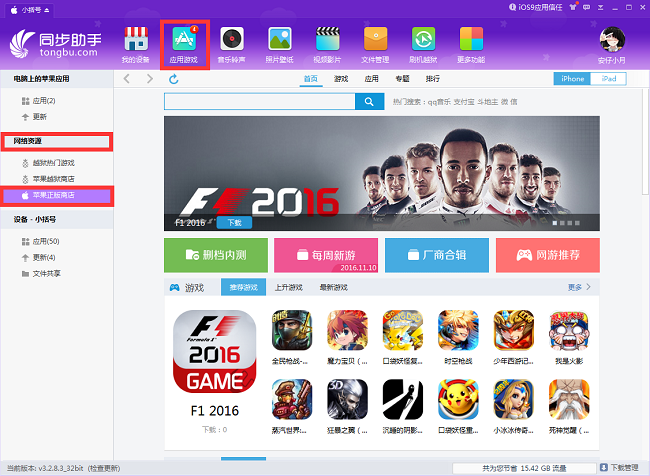Open the title bar menu dropdown arrow
This screenshot has height=476, width=650.
tap(600, 7)
